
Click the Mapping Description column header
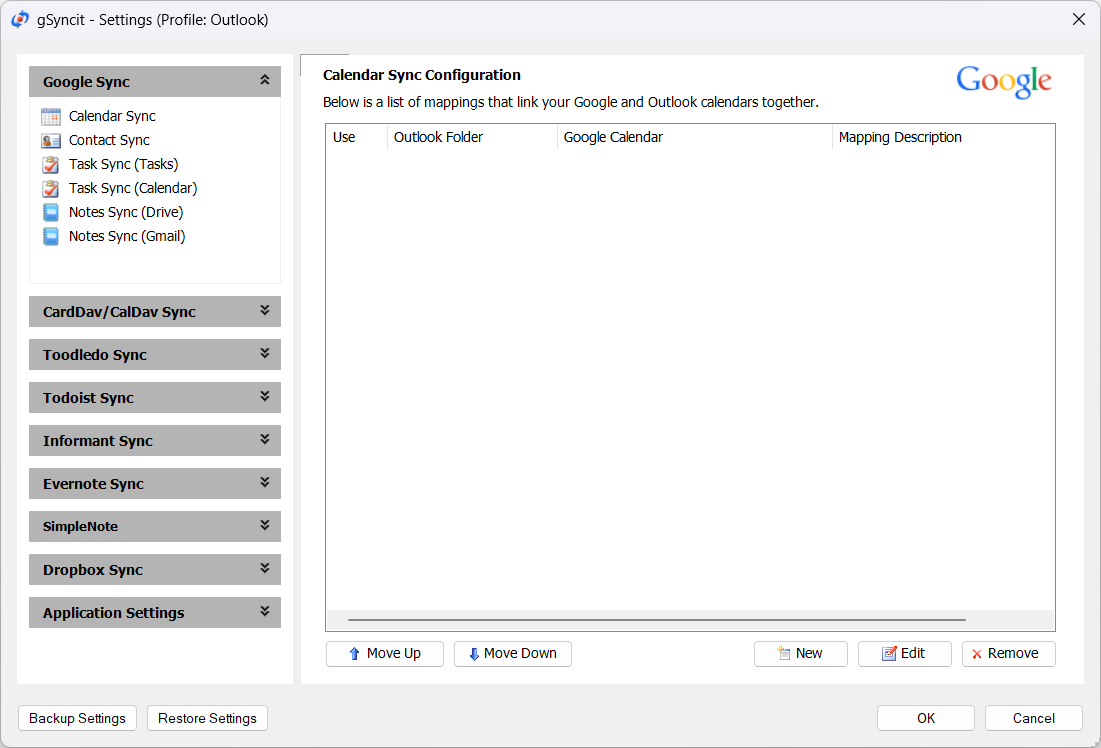943,137
